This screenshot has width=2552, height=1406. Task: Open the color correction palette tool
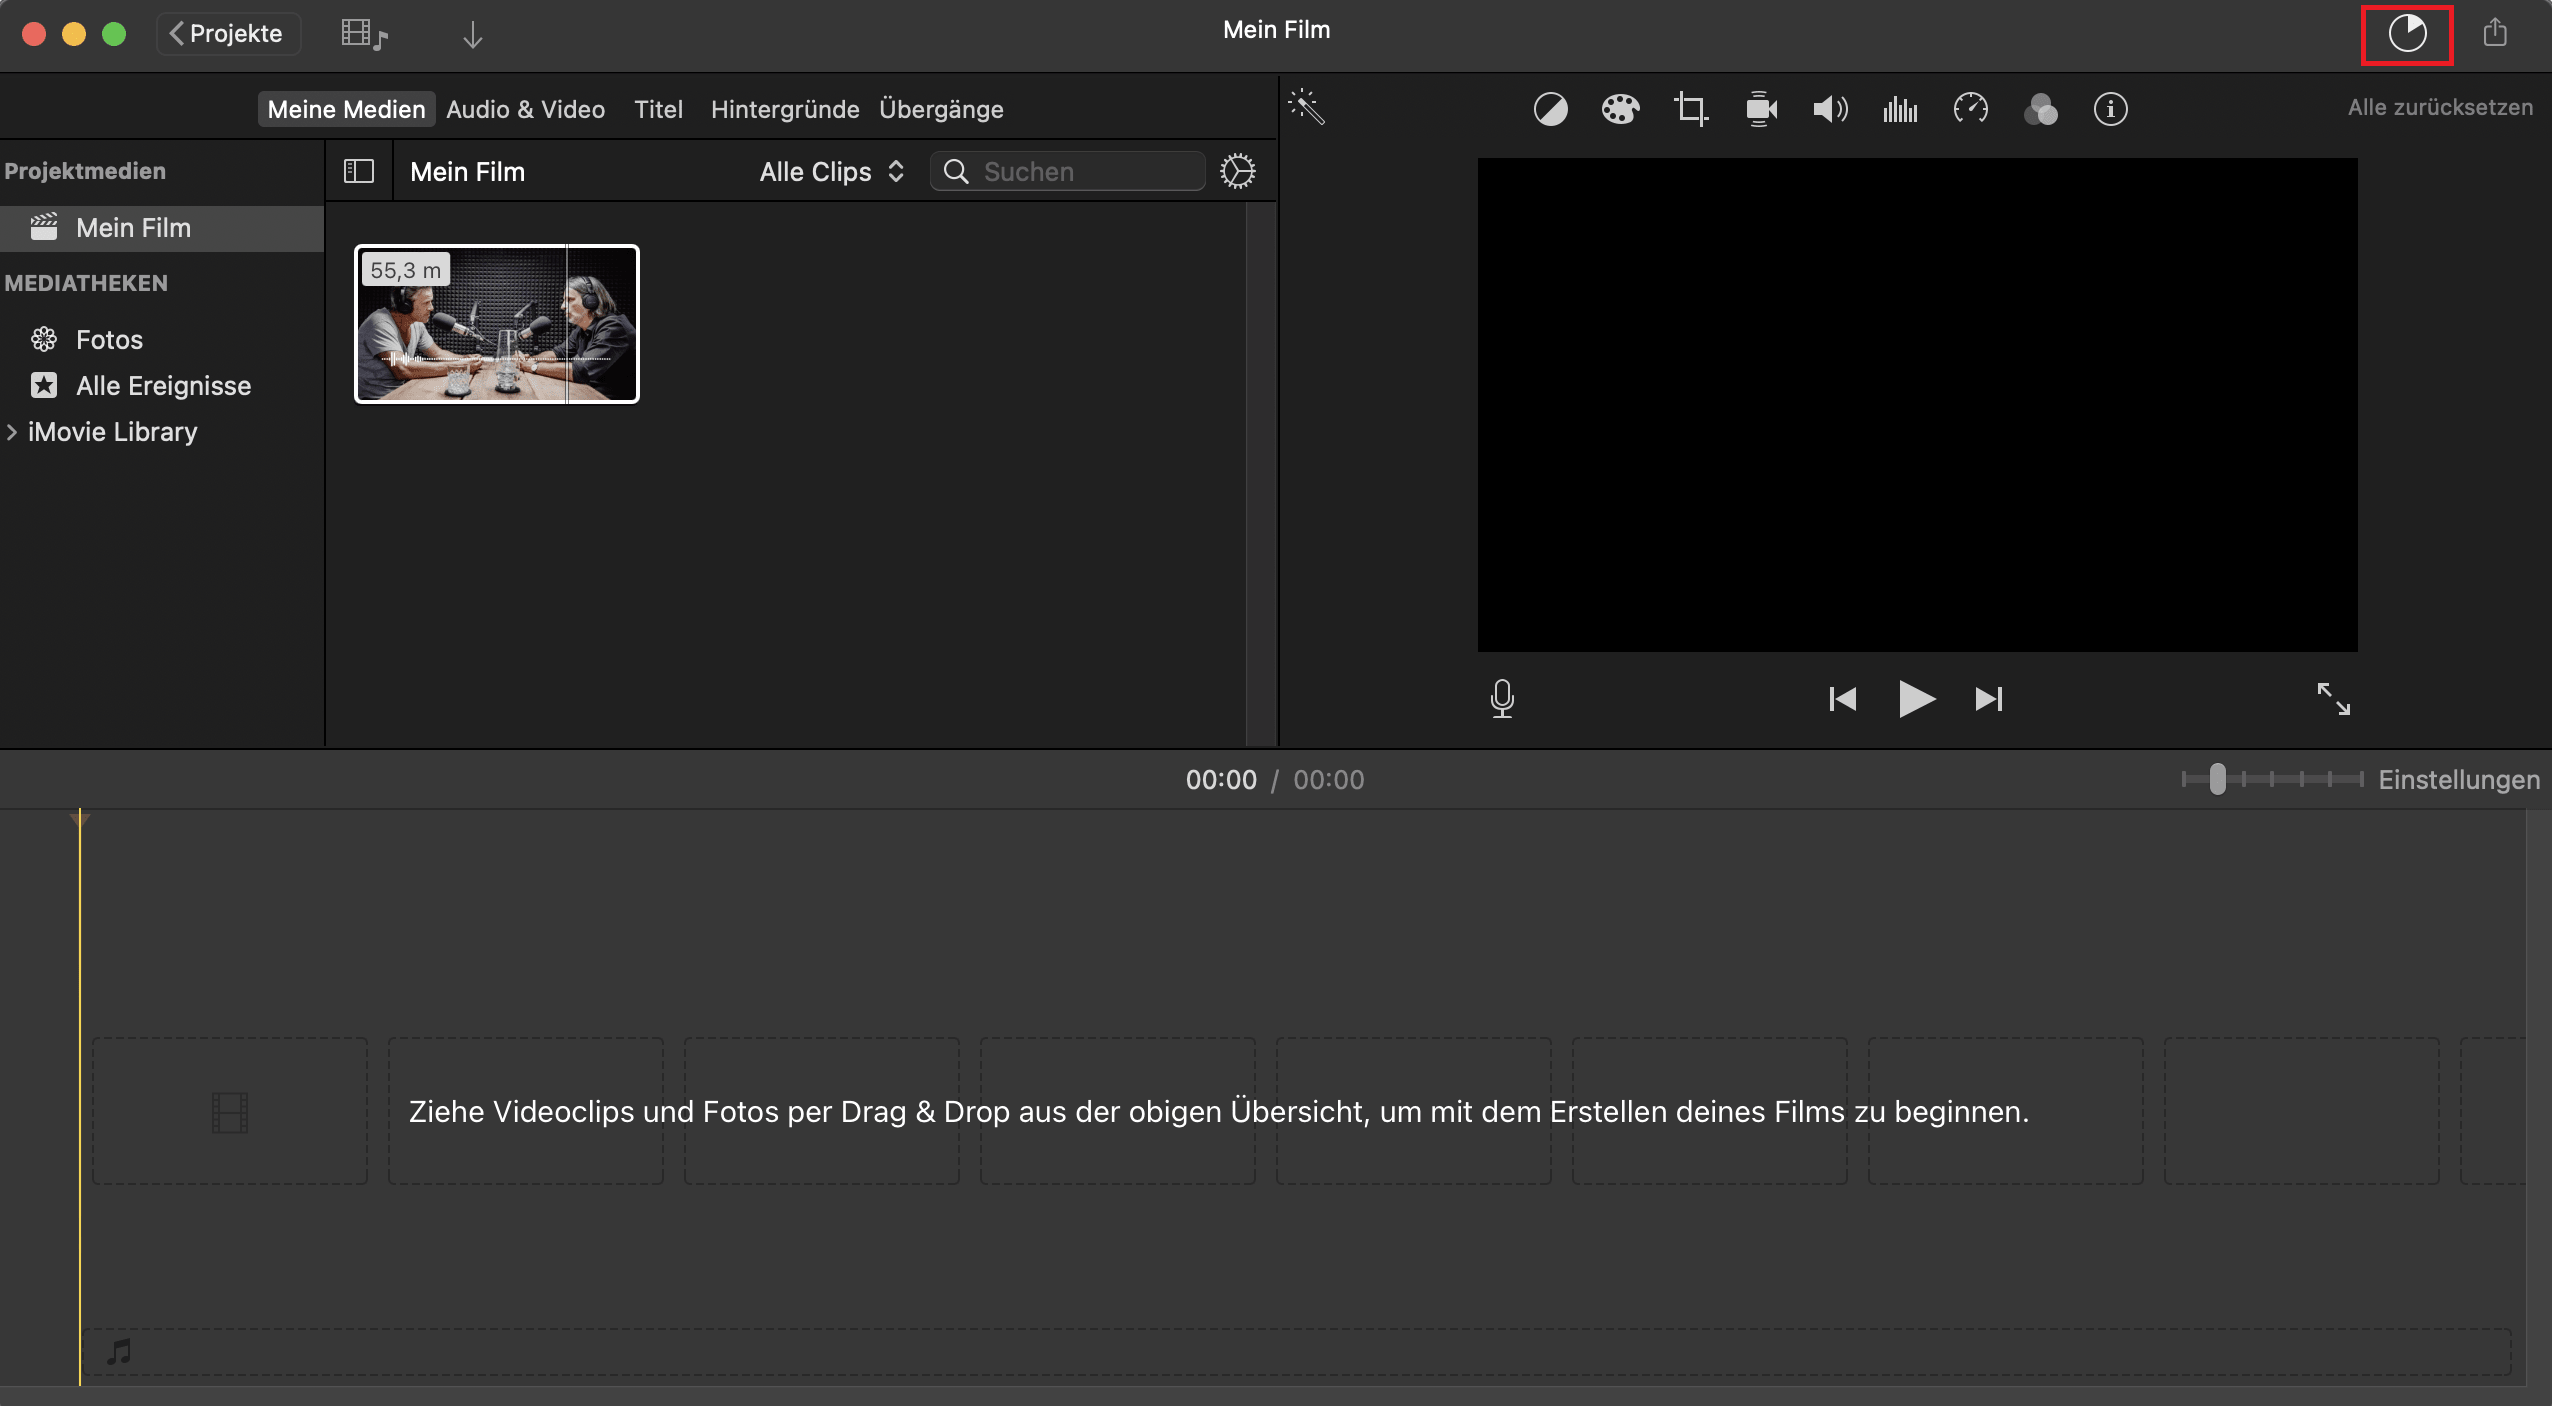[x=1620, y=109]
